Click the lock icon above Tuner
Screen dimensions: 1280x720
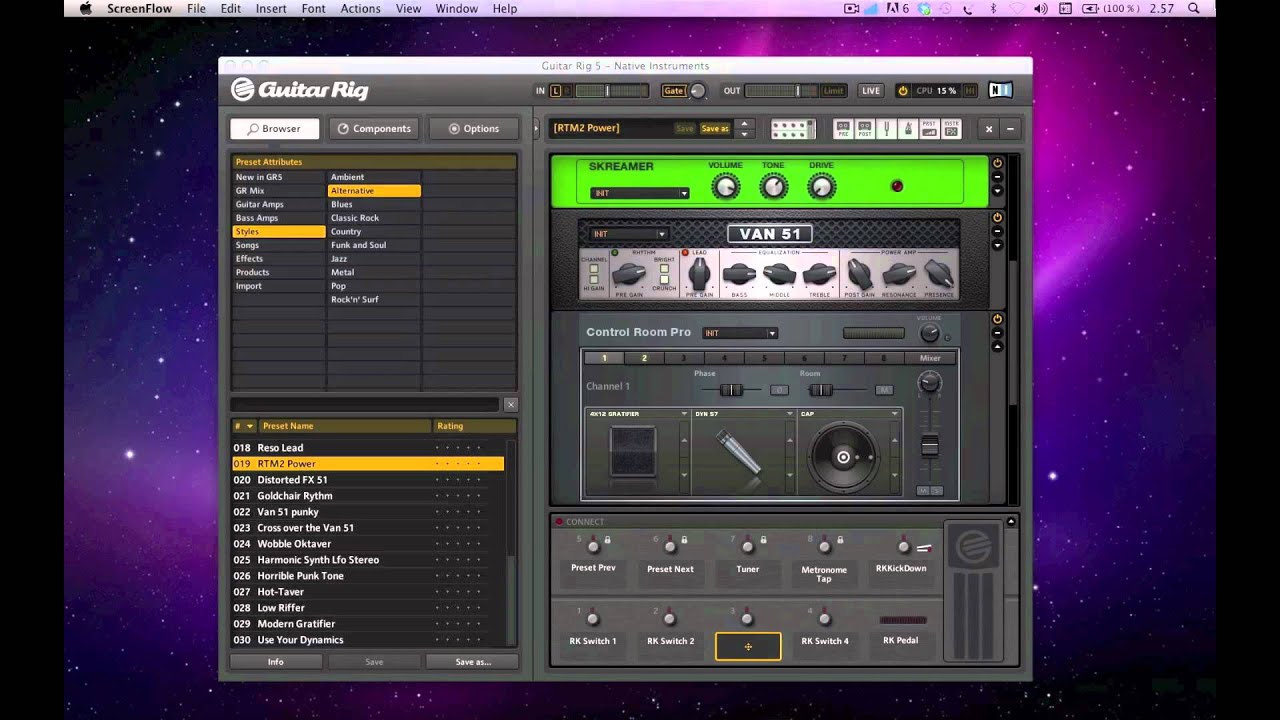coord(763,540)
